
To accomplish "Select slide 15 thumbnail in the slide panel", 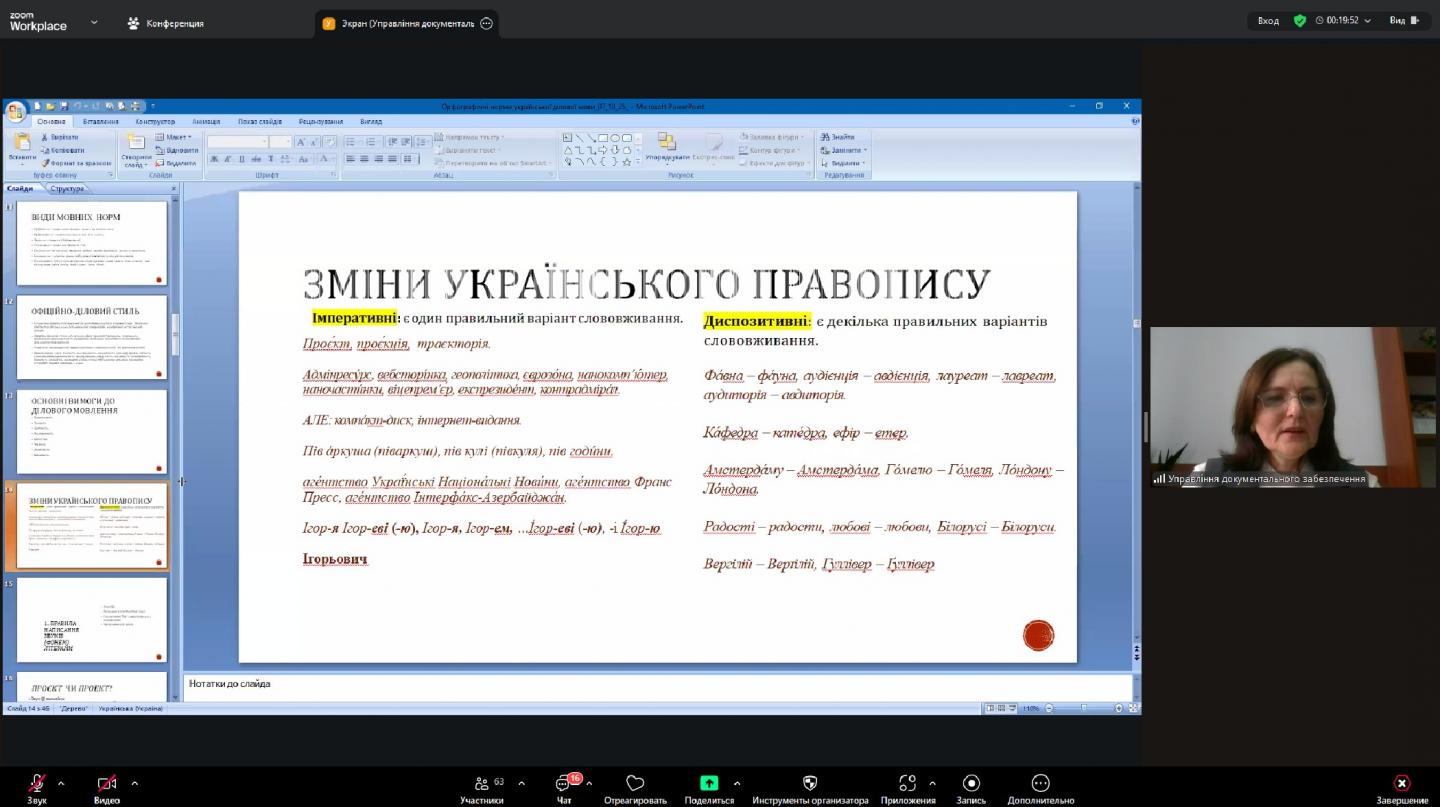I will point(91,619).
